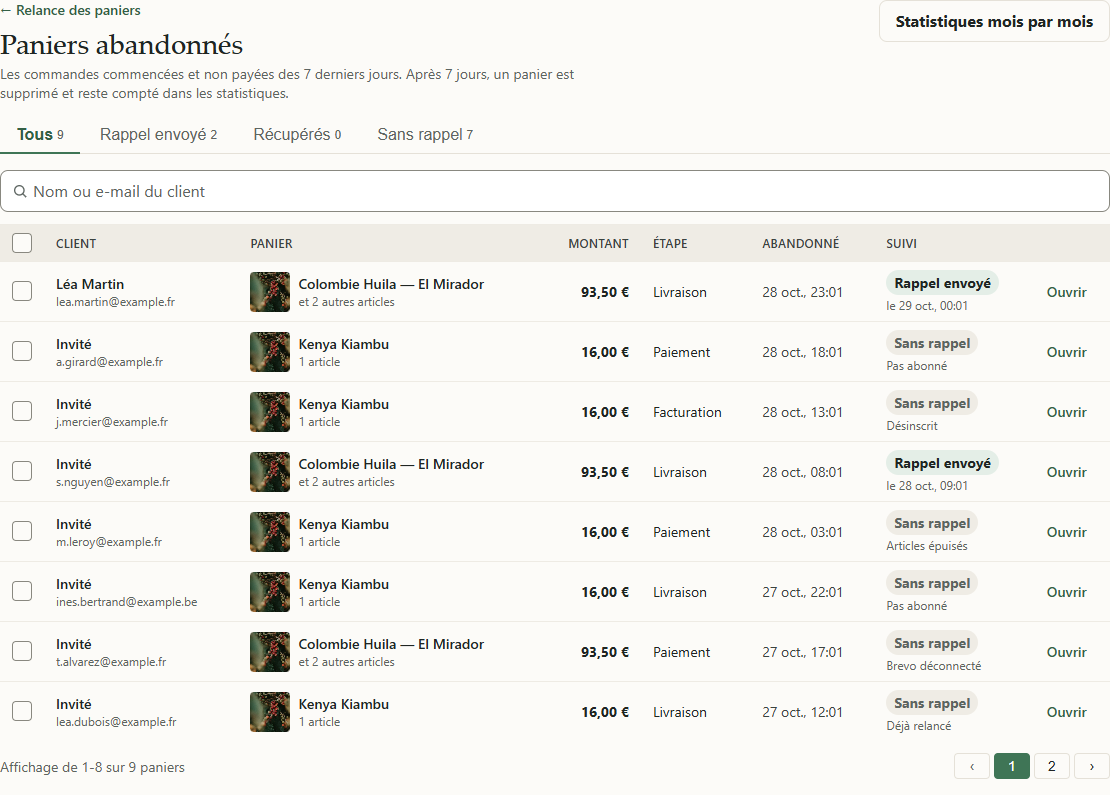The width and height of the screenshot is (1110, 795).
Task: Click Ouvrir in the m.leroy@example.fr row
Action: pyautogui.click(x=1066, y=532)
